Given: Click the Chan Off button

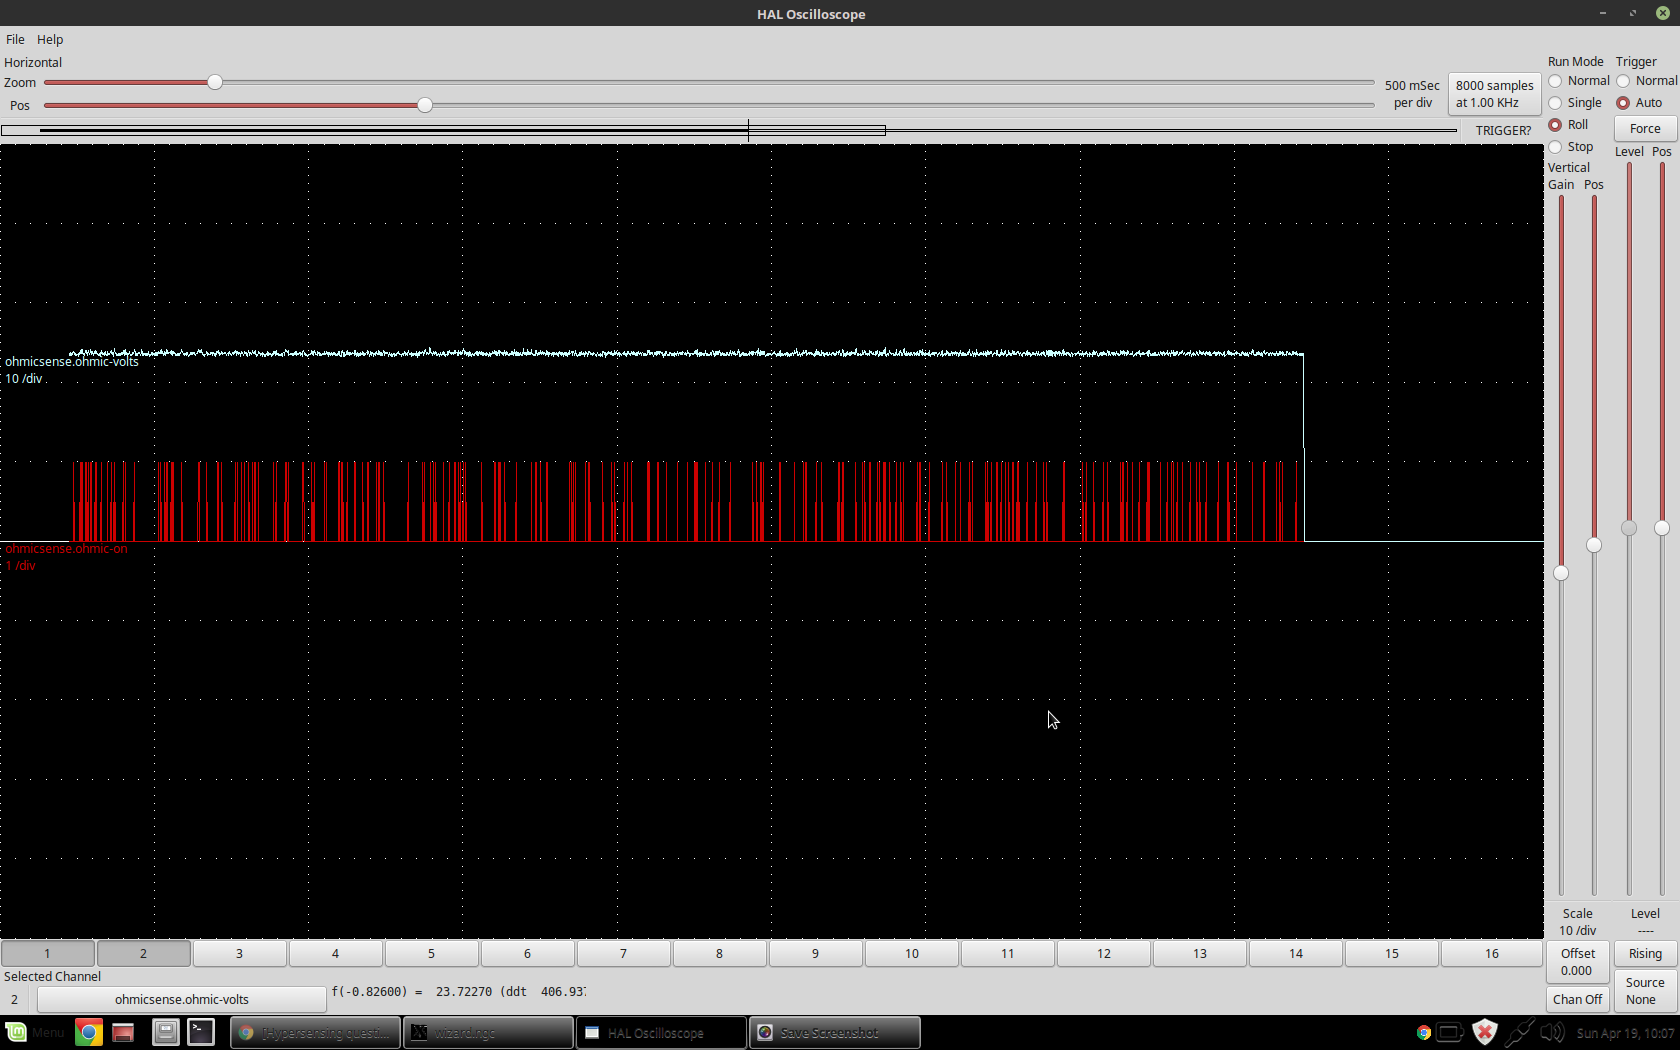Looking at the screenshot, I should [x=1577, y=999].
